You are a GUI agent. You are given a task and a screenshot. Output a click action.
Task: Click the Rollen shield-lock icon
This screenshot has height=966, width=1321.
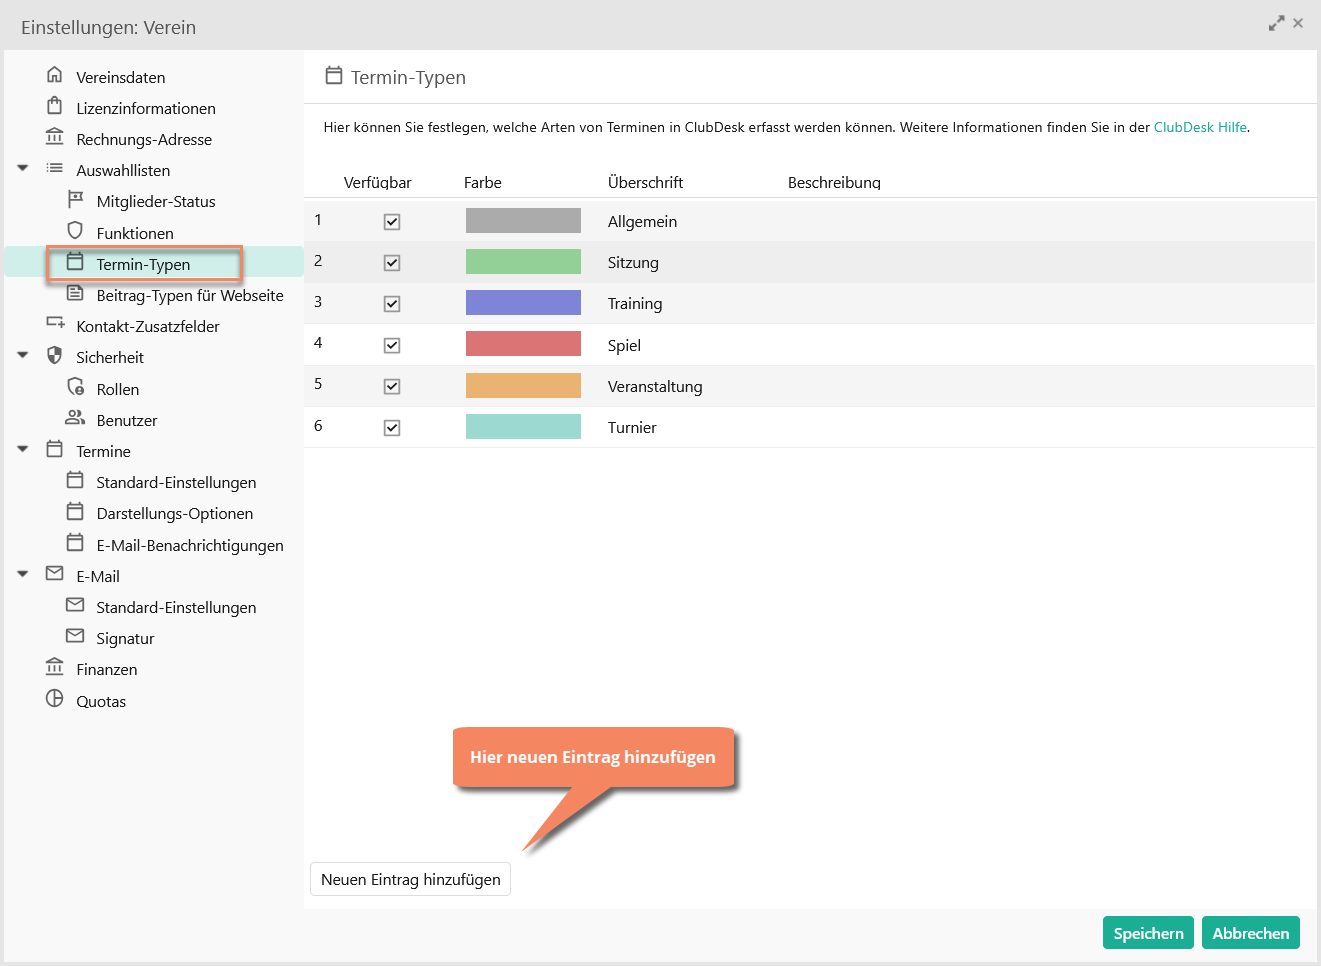tap(75, 387)
